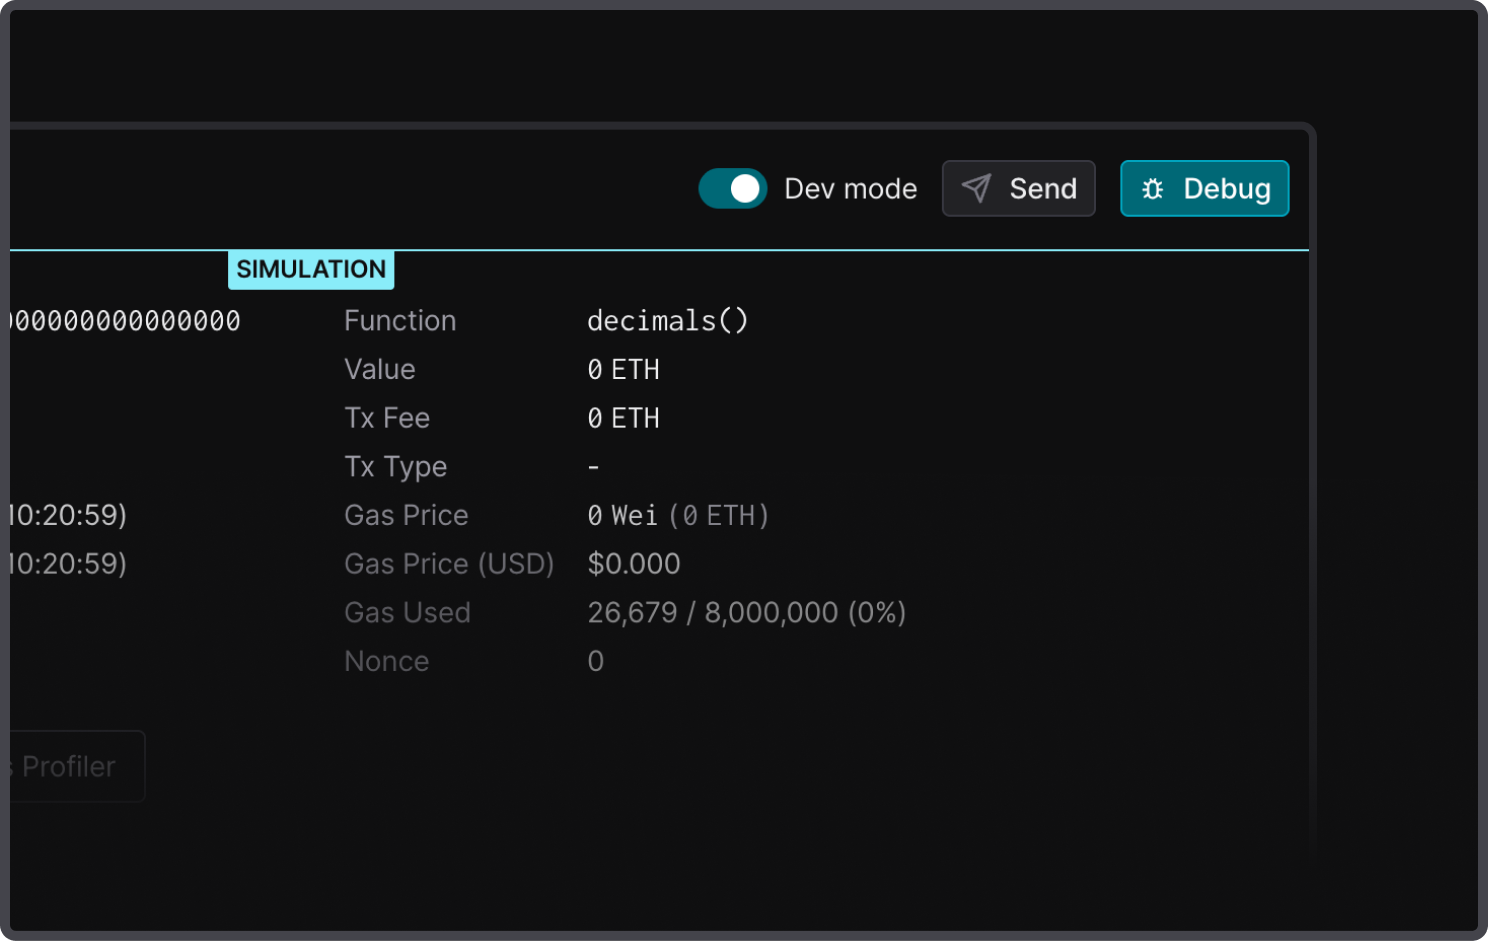Viewport: 1488px width, 941px height.
Task: Click the bug icon on Debug
Action: (1152, 189)
